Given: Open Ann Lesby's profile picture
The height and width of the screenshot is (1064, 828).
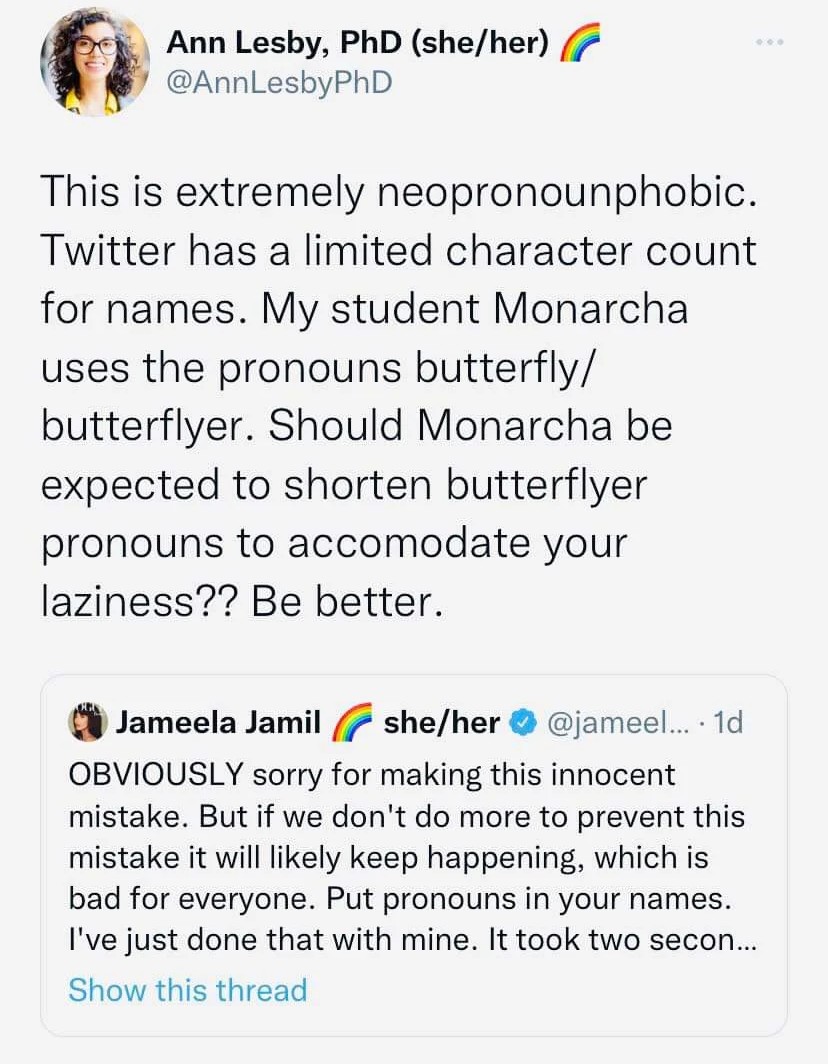Looking at the screenshot, I should coord(95,61).
